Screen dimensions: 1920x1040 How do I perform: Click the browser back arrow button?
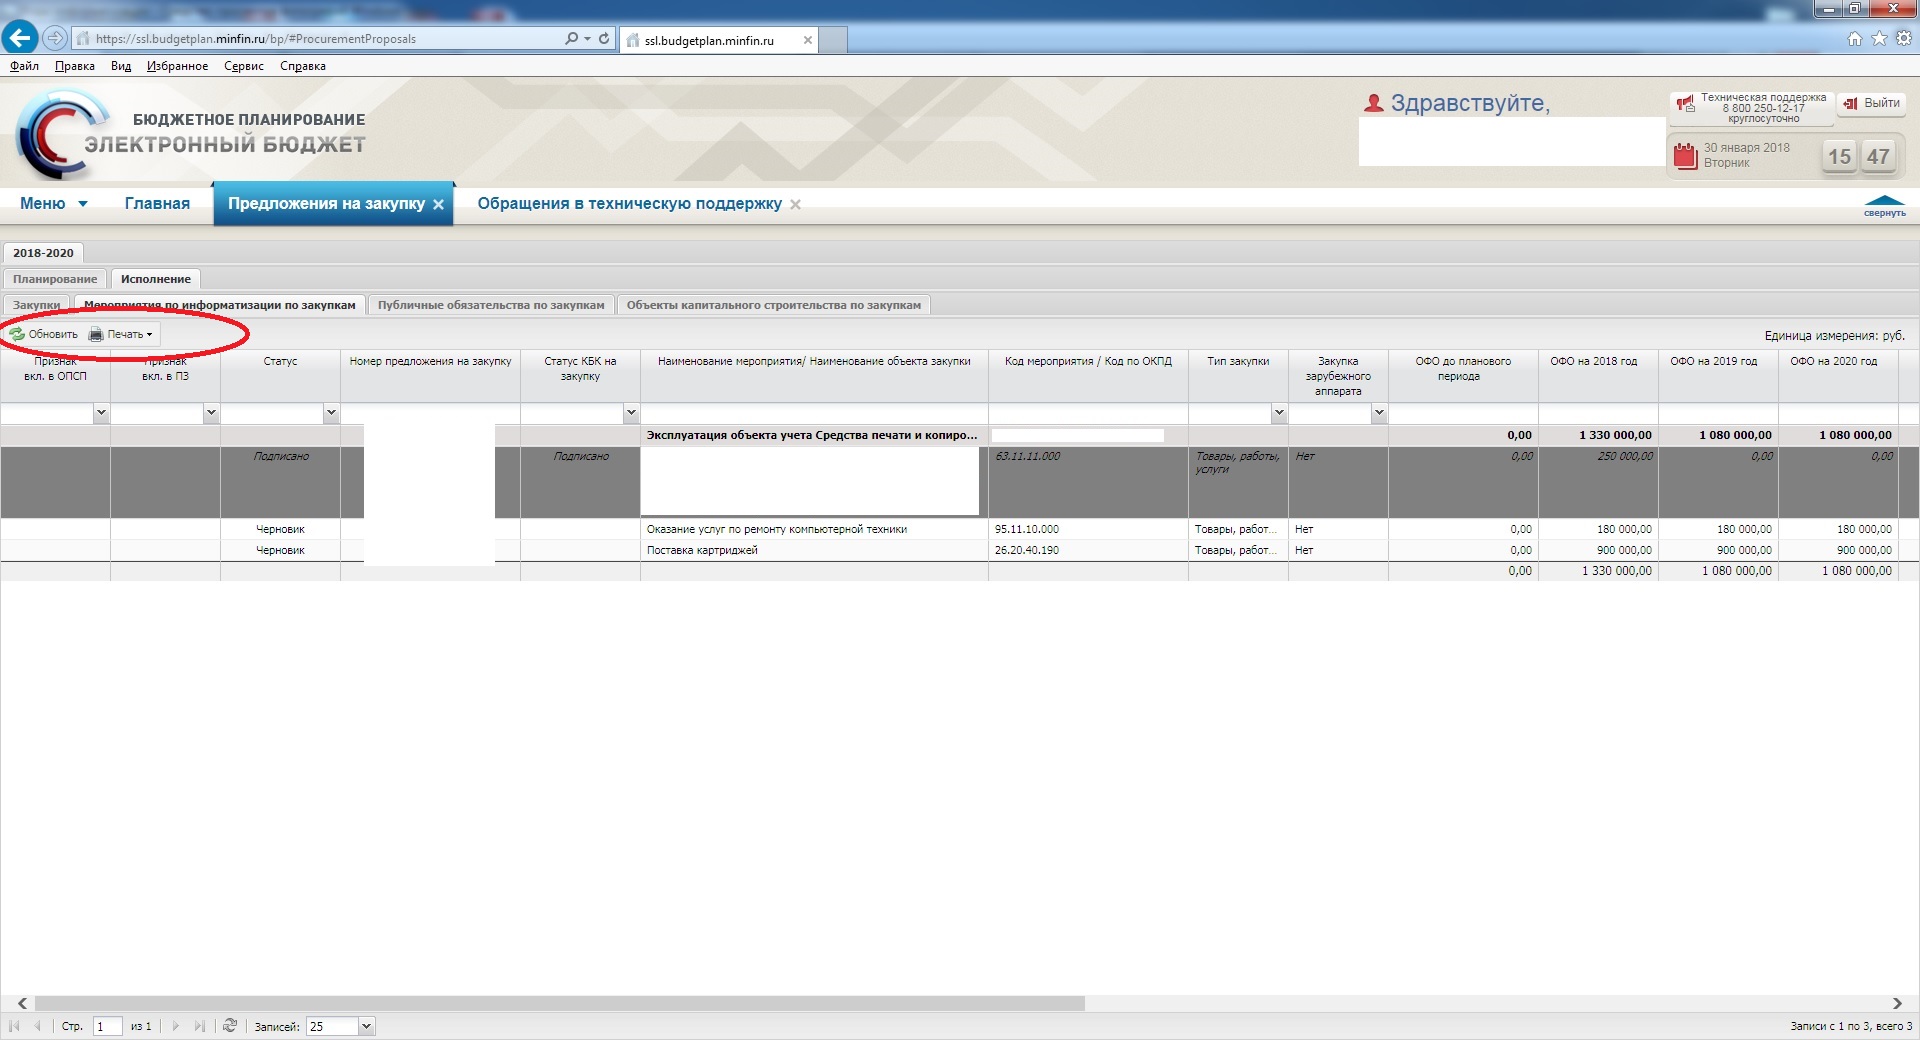(x=20, y=38)
